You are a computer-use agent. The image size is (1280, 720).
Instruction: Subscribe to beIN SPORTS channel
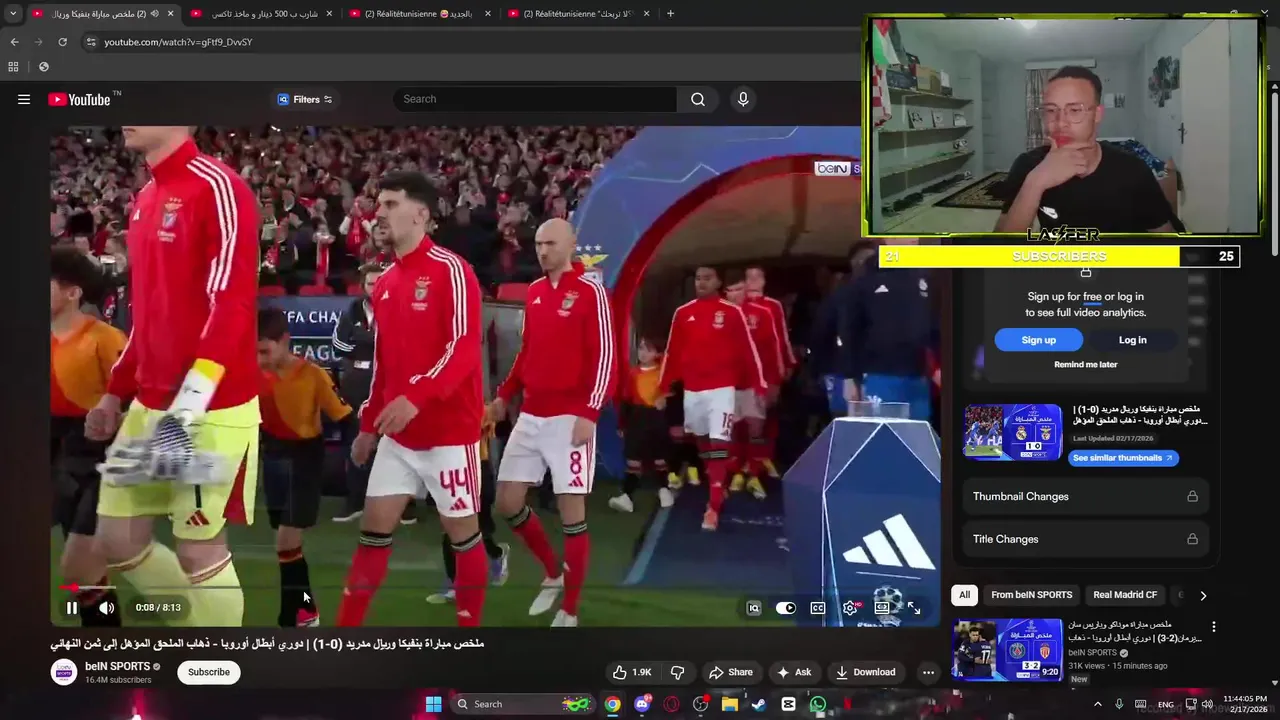(x=209, y=672)
